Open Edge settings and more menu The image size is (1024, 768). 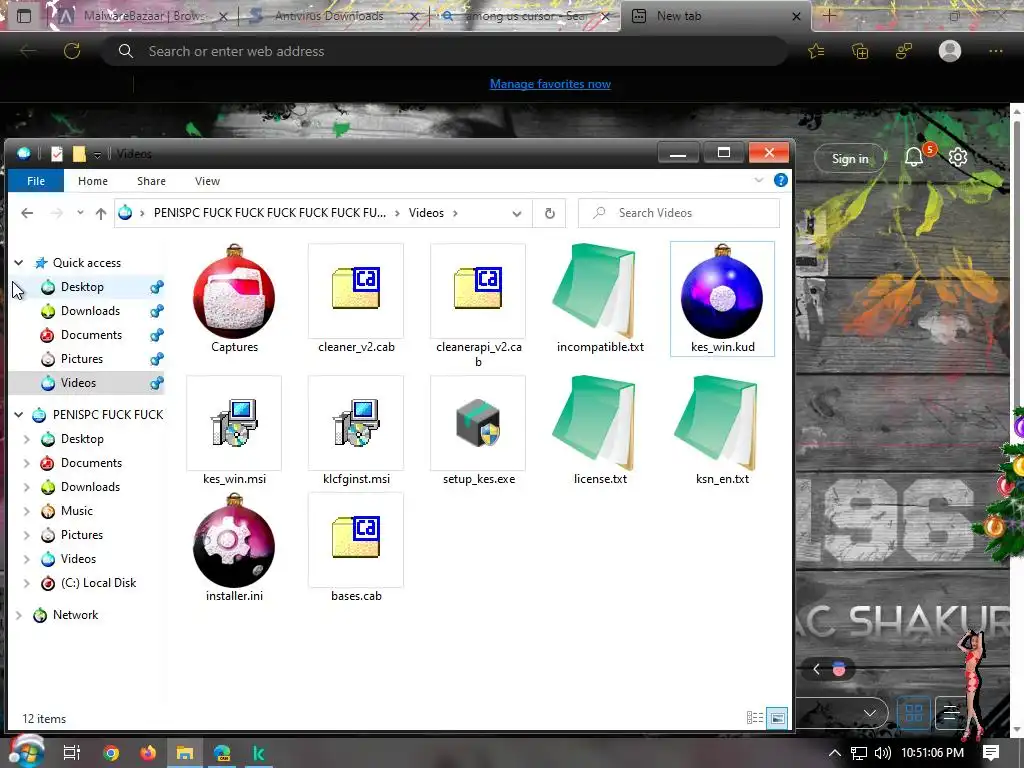pos(995,51)
